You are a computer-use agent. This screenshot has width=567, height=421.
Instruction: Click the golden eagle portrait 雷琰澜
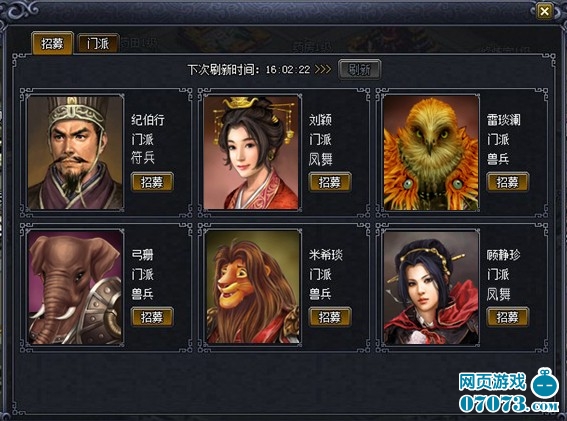[431, 152]
